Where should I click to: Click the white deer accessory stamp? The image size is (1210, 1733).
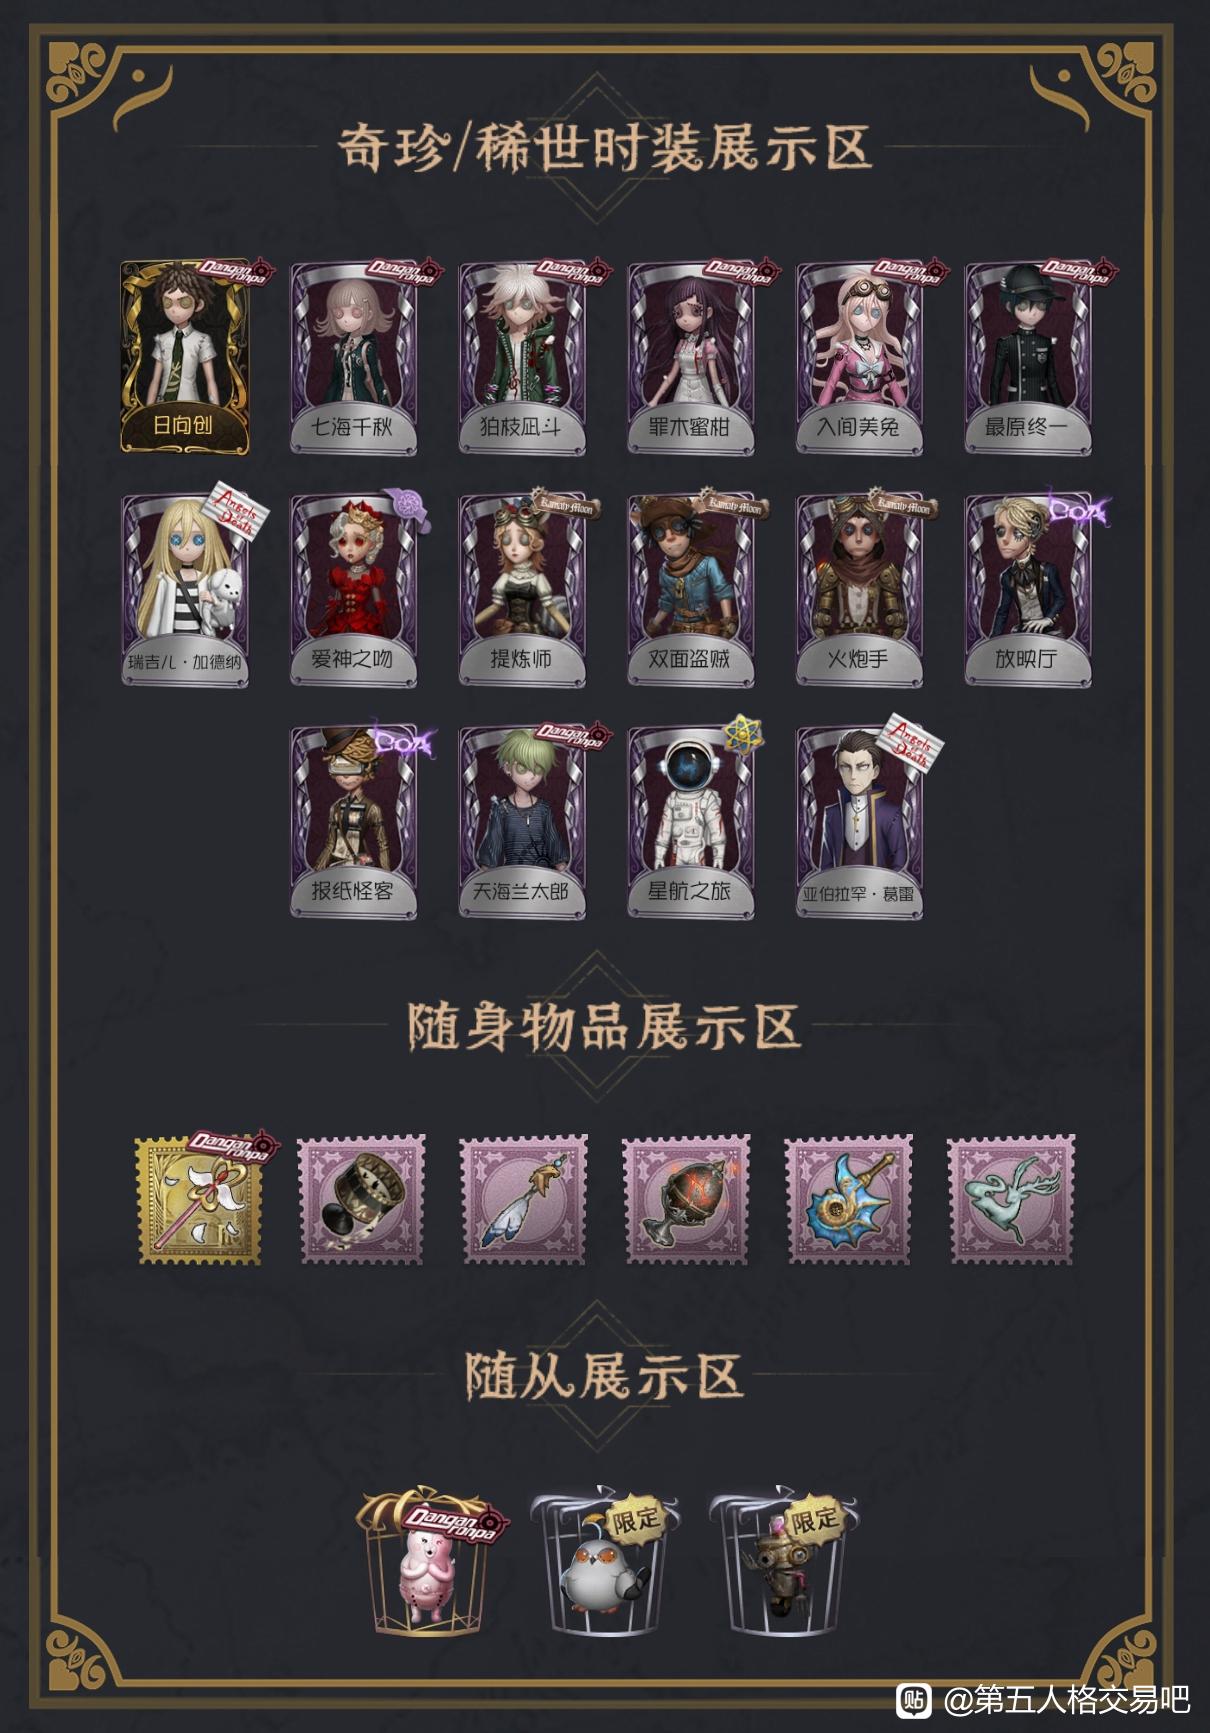(x=1011, y=1199)
